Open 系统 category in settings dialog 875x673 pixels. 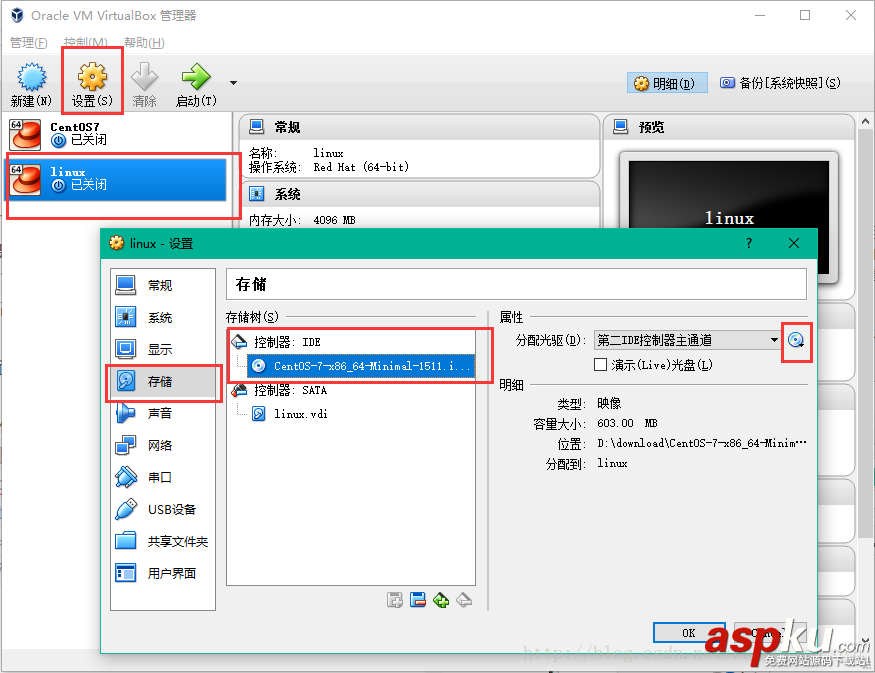pyautogui.click(x=162, y=317)
